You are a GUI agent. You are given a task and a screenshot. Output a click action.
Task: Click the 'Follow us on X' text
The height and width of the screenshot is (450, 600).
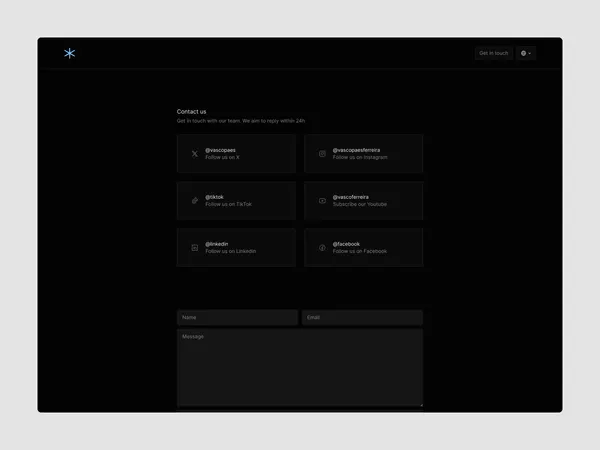click(x=222, y=157)
